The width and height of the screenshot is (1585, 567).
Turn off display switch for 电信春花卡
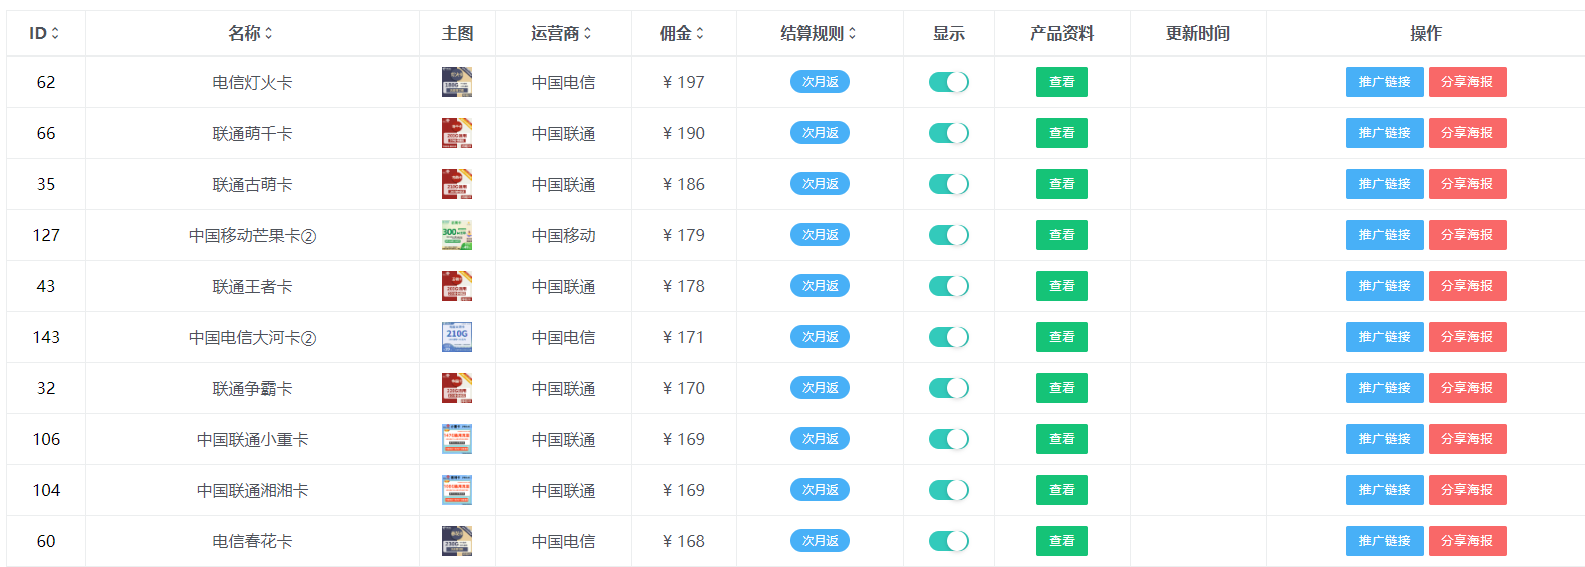point(948,541)
